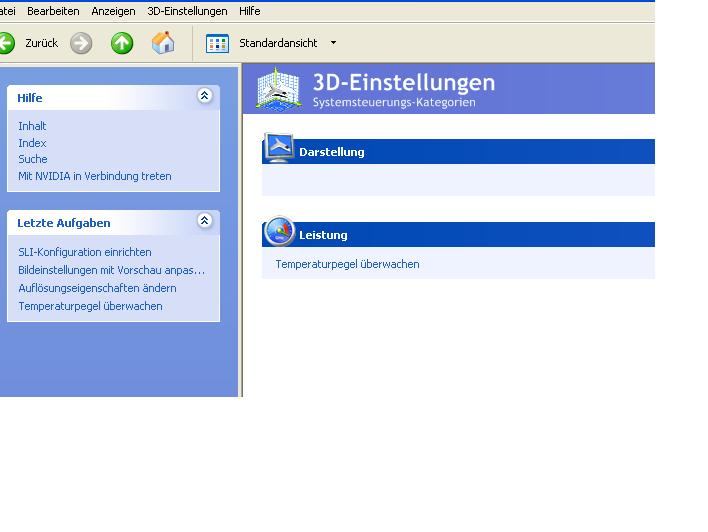Click the 3D-Einstellungen cube header icon
The height and width of the screenshot is (532, 708).
click(279, 89)
